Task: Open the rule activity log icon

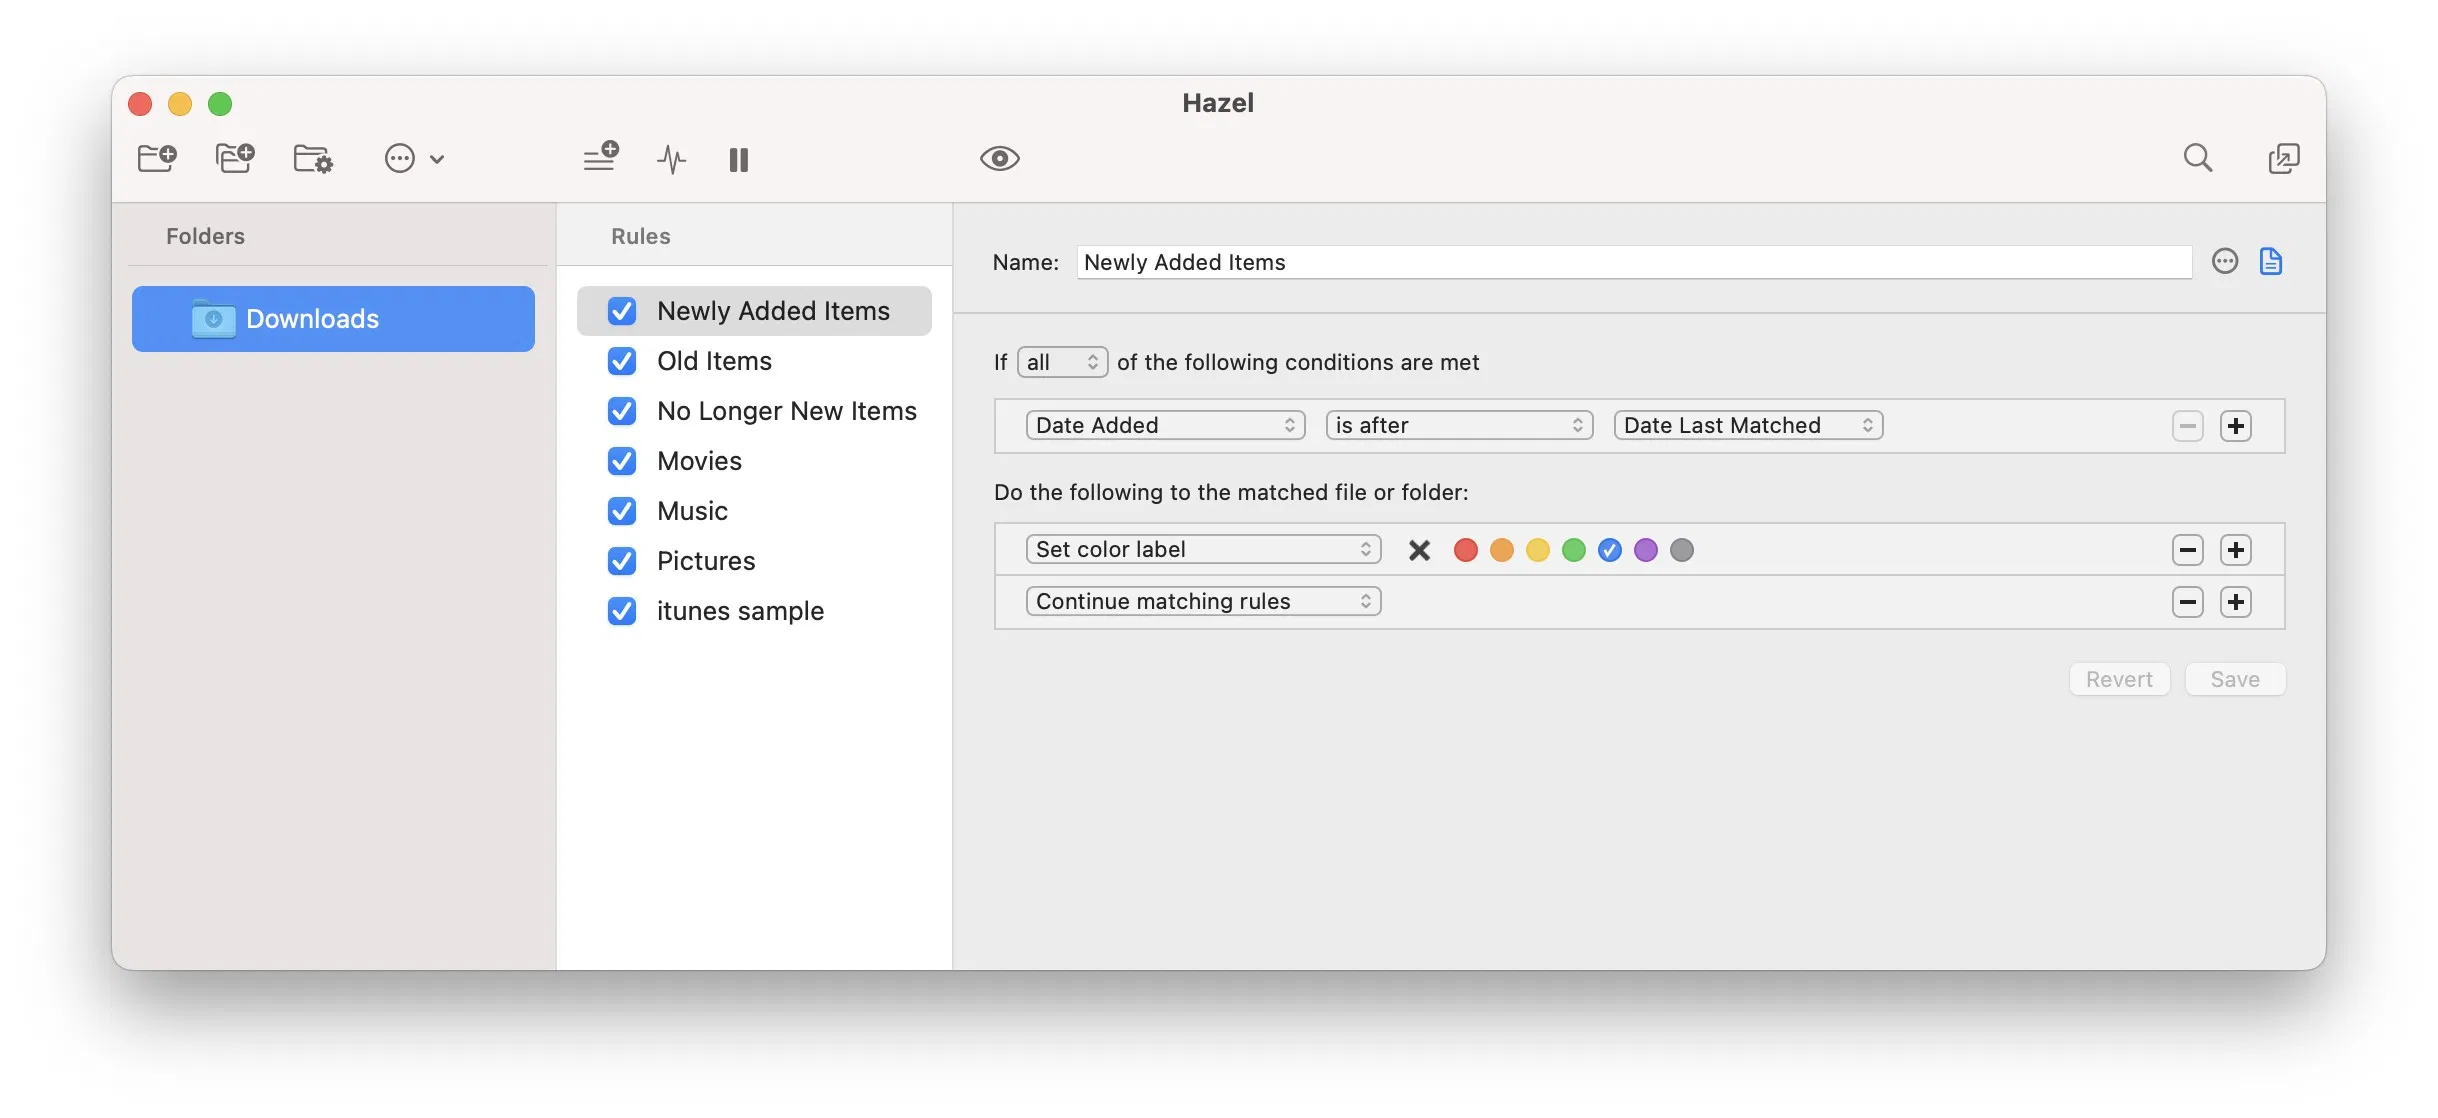Action: pyautogui.click(x=671, y=159)
